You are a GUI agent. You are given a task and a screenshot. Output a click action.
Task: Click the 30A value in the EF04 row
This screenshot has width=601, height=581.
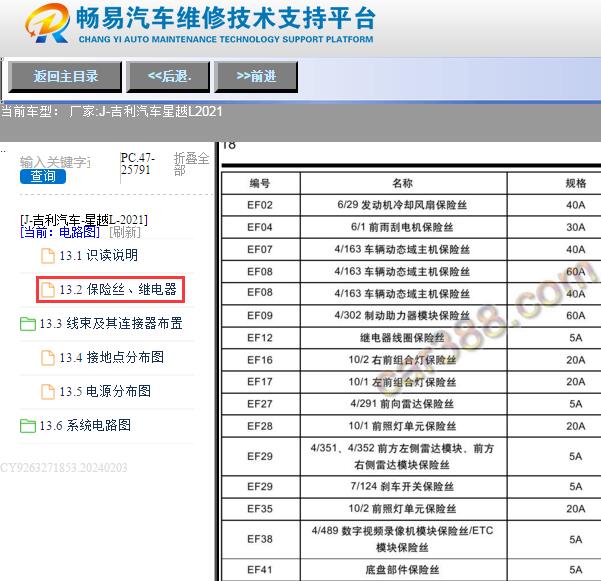[575, 227]
